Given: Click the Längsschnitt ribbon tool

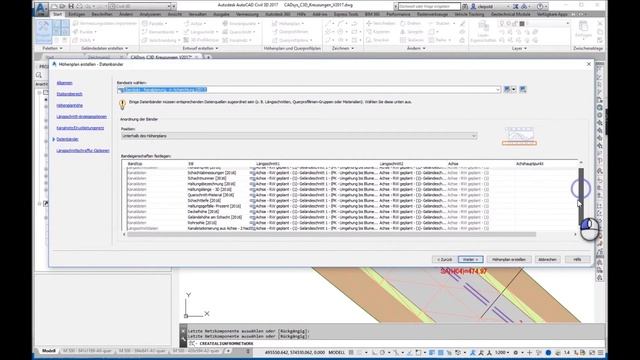Looking at the screenshot, I should 200,32.
